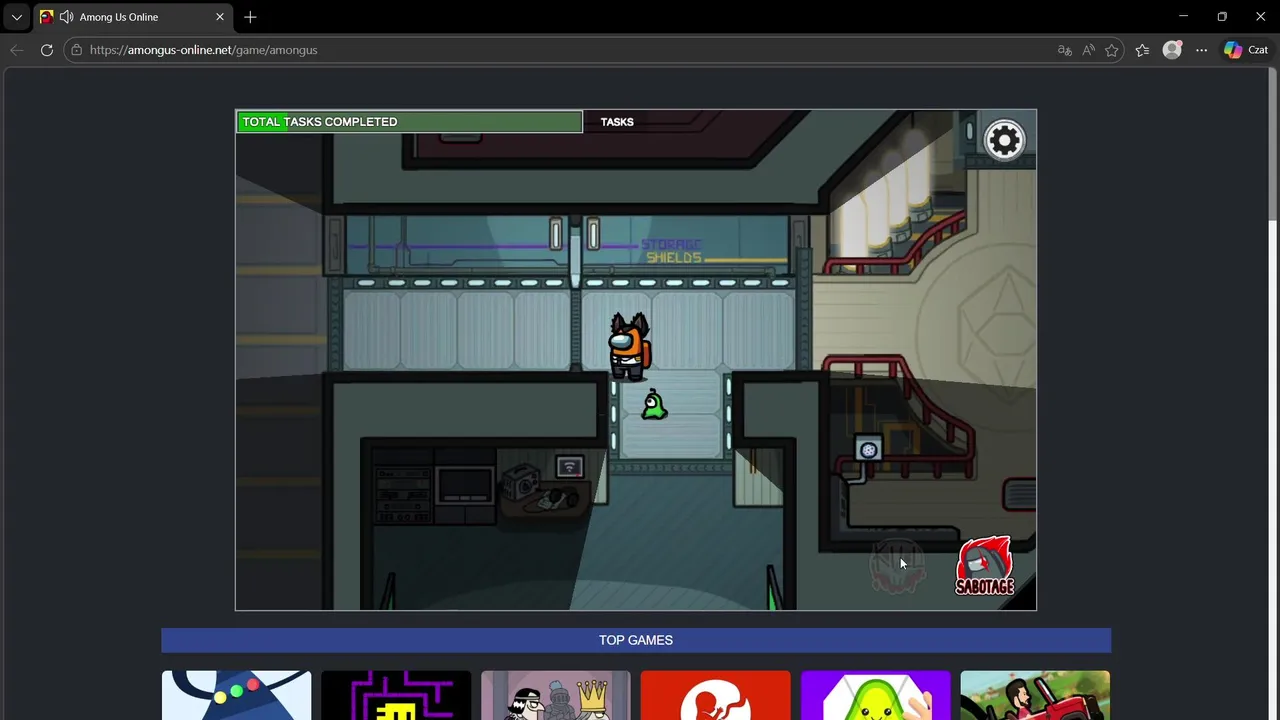1280x720 pixels.
Task: Select the Among Us Online browser tab
Action: (133, 17)
